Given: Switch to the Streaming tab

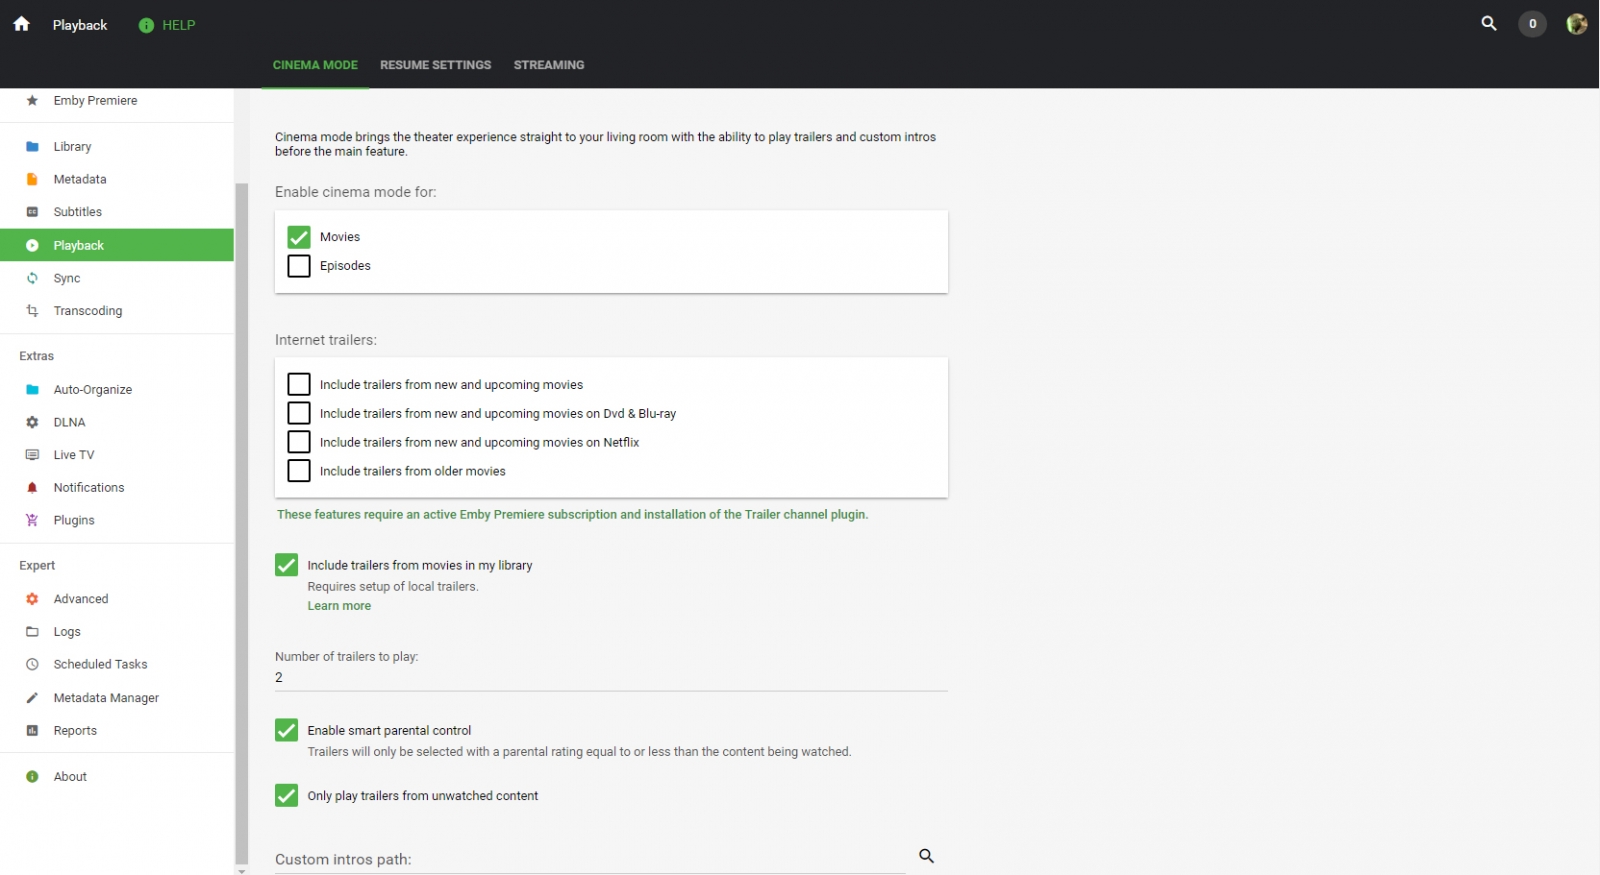Looking at the screenshot, I should 549,65.
